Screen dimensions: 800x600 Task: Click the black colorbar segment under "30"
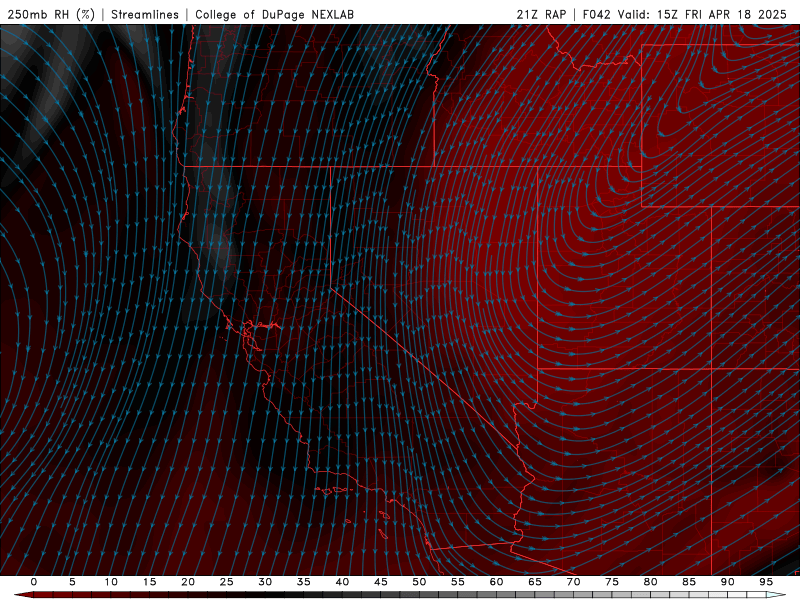[x=272, y=595]
